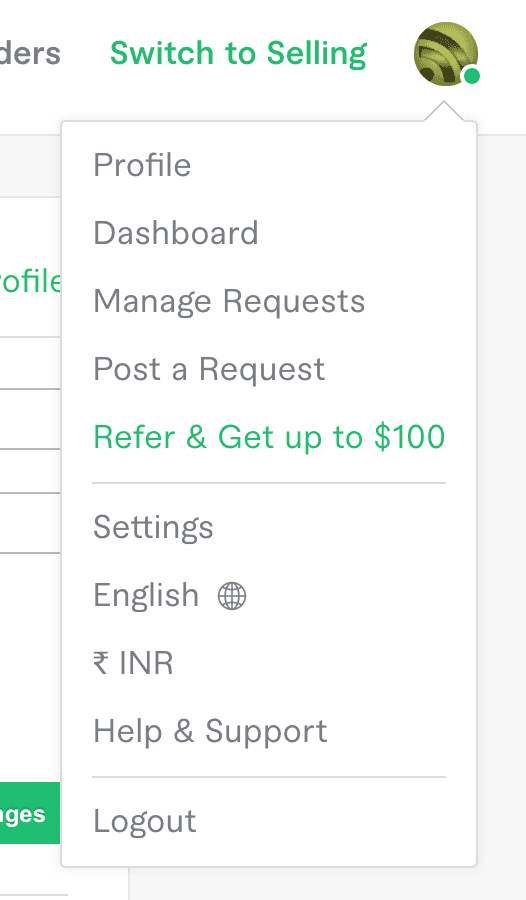526x900 pixels.
Task: Change currency via INR option
Action: [133, 663]
